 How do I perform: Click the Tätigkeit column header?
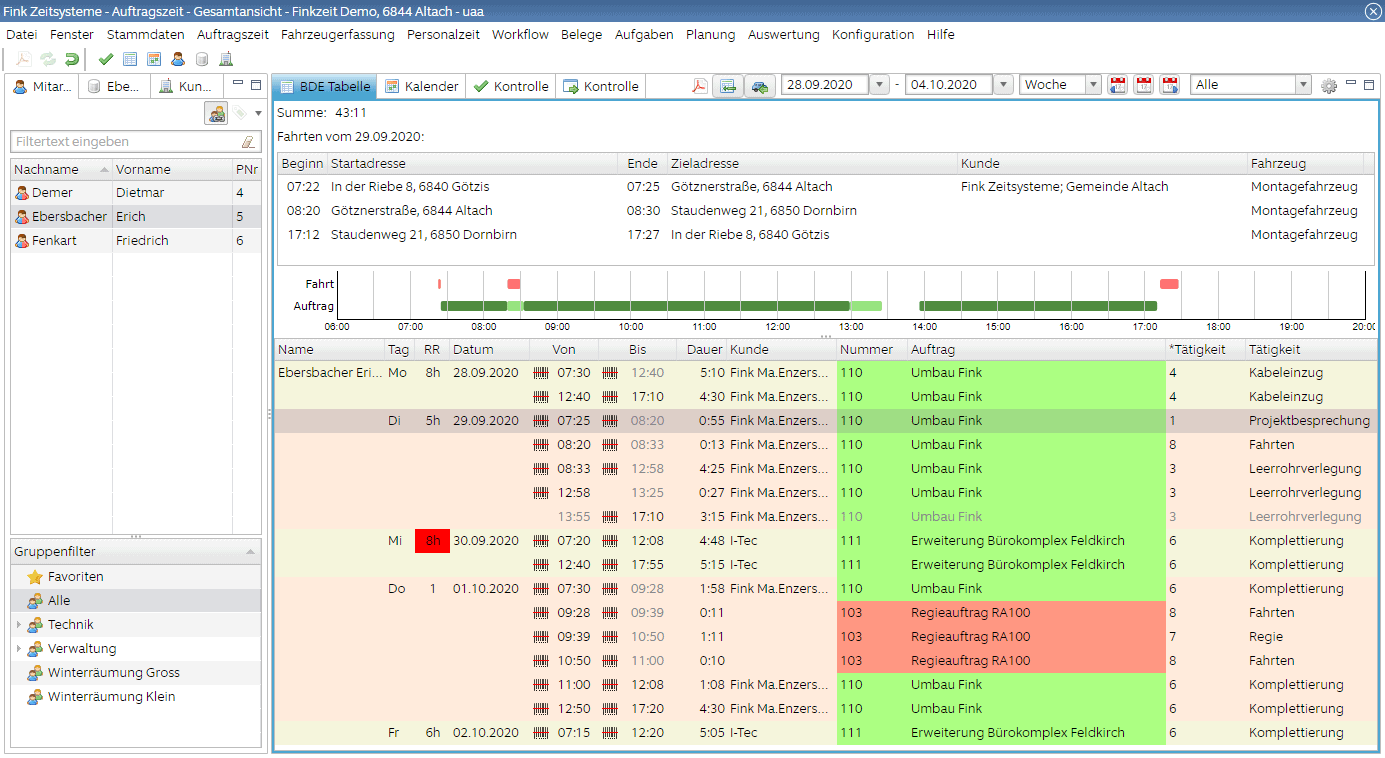coord(1310,350)
